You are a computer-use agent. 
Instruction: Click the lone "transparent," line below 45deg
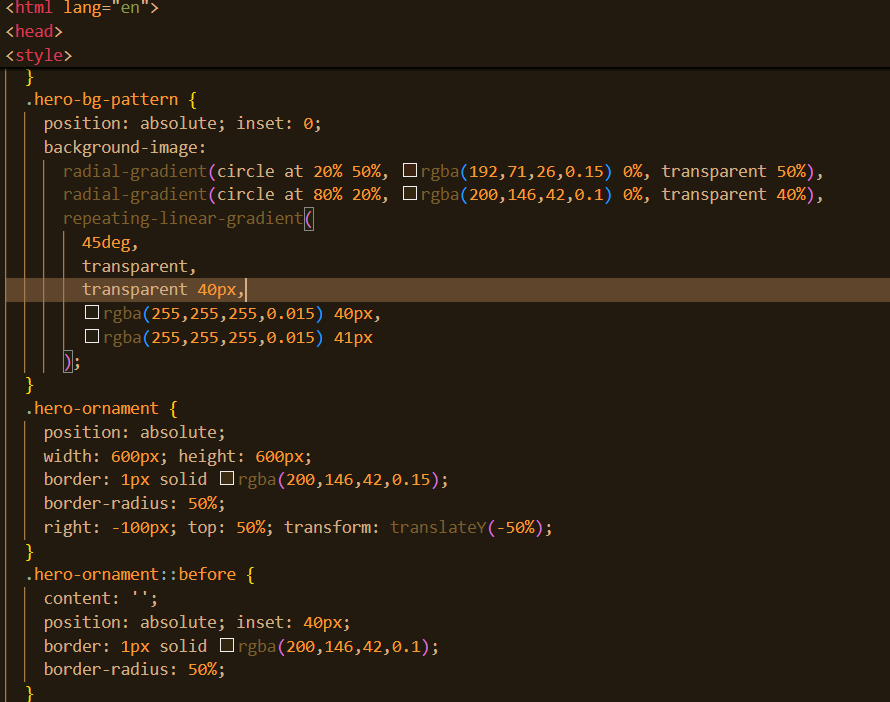click(139, 266)
